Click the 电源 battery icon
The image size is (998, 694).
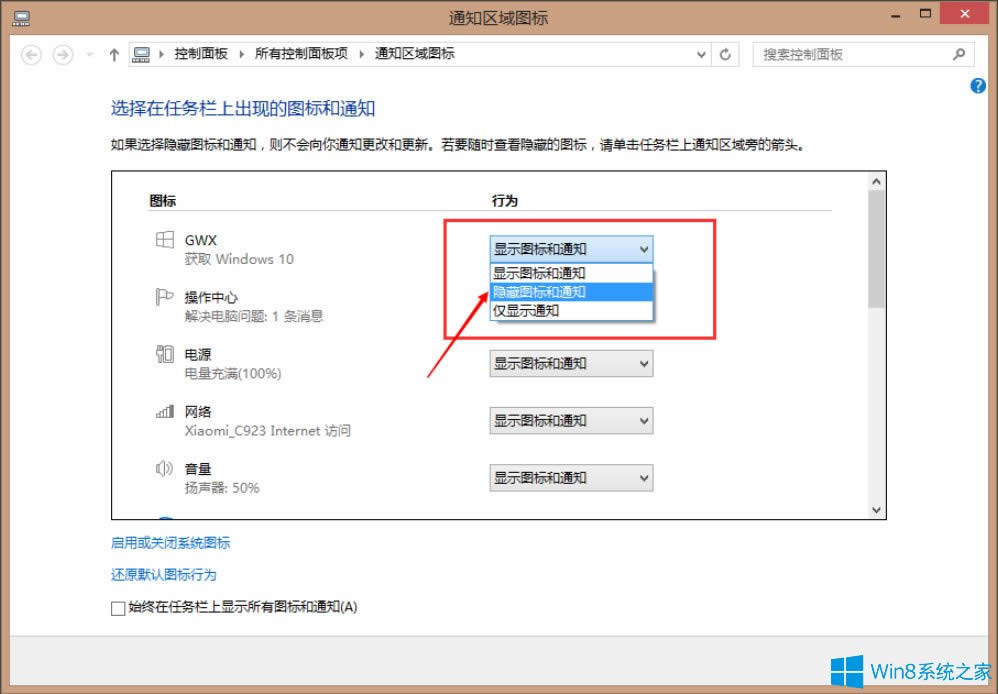163,355
